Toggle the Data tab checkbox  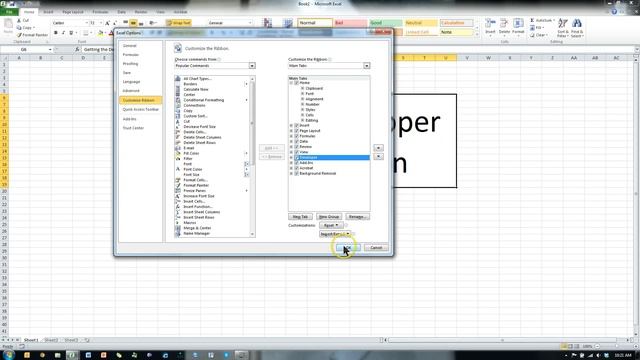click(x=297, y=141)
